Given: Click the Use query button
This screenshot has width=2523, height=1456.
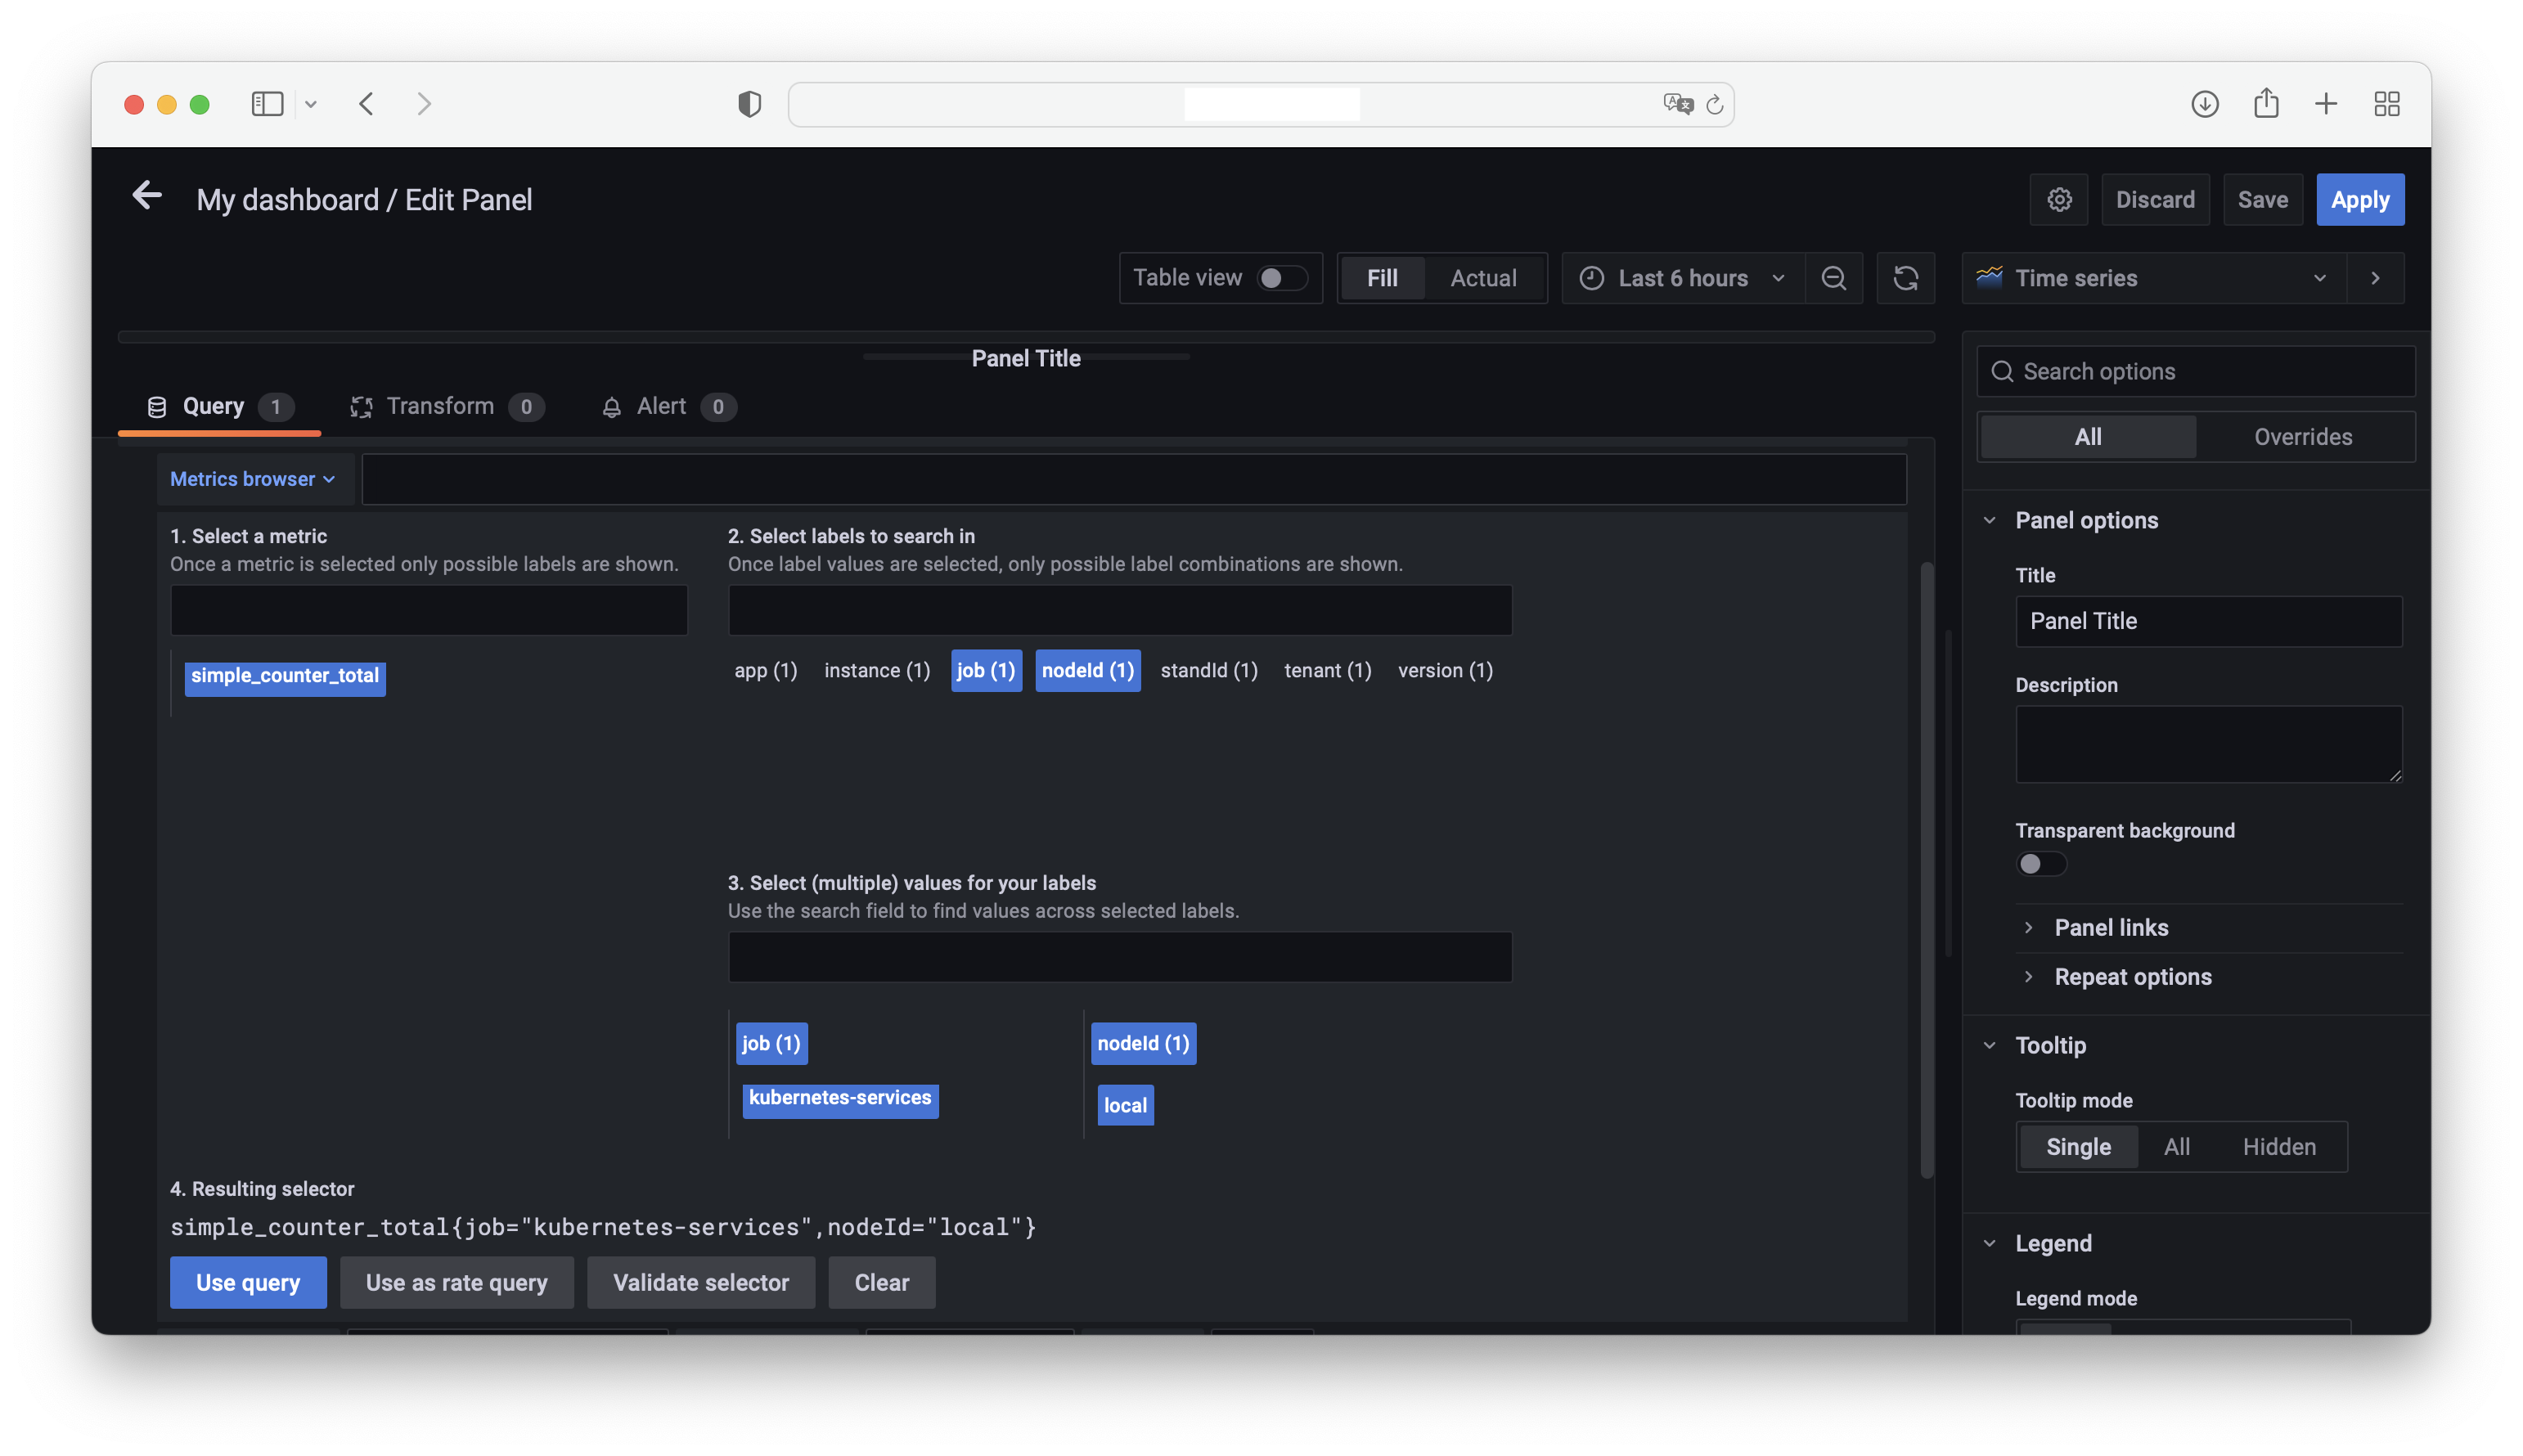Looking at the screenshot, I should 248,1282.
